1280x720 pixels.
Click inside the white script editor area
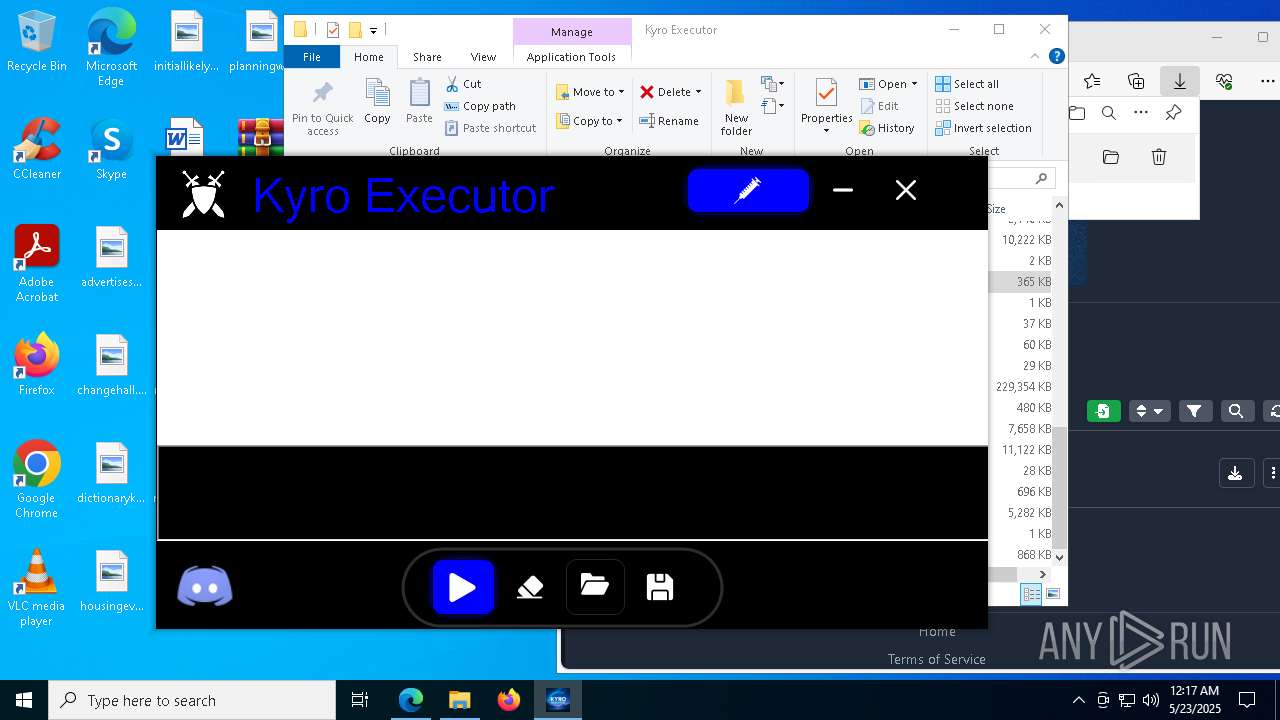[x=572, y=337]
